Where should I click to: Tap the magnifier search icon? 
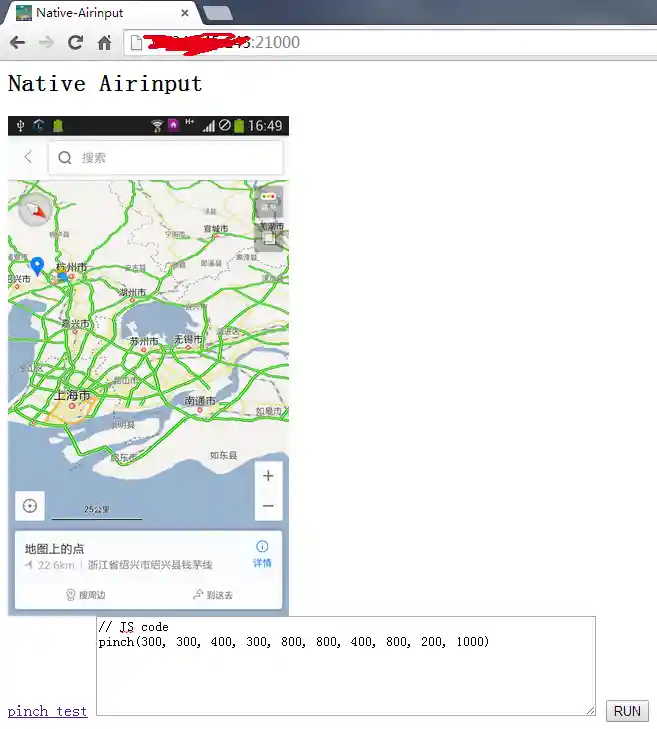(x=65, y=158)
